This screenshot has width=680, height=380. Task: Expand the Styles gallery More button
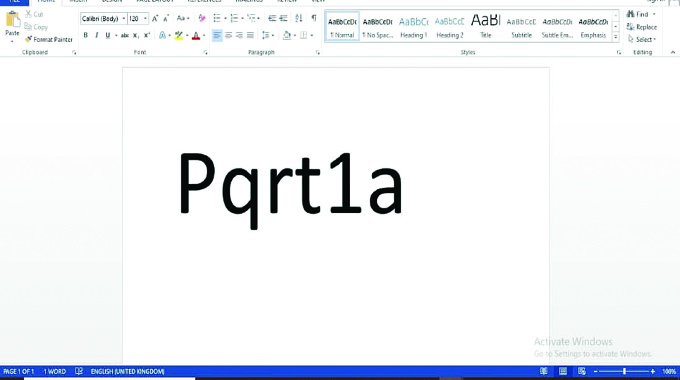[615, 37]
